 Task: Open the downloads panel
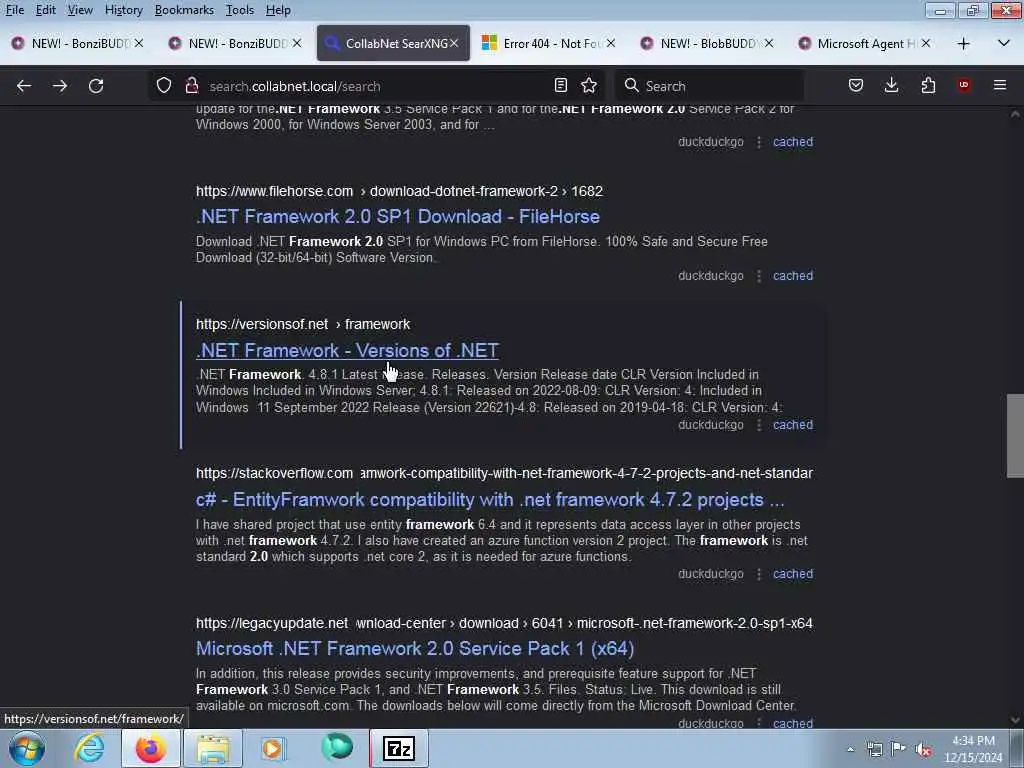891,86
